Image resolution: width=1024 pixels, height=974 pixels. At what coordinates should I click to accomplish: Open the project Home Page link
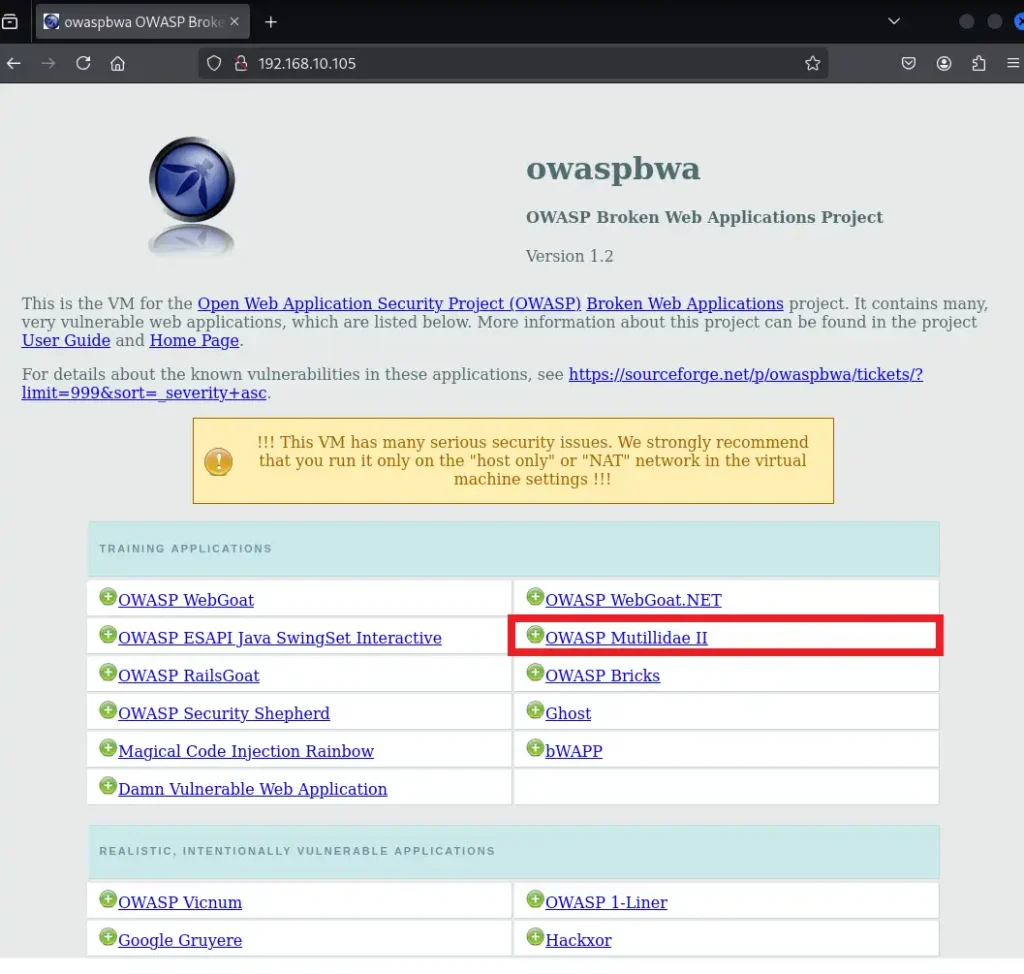click(195, 340)
